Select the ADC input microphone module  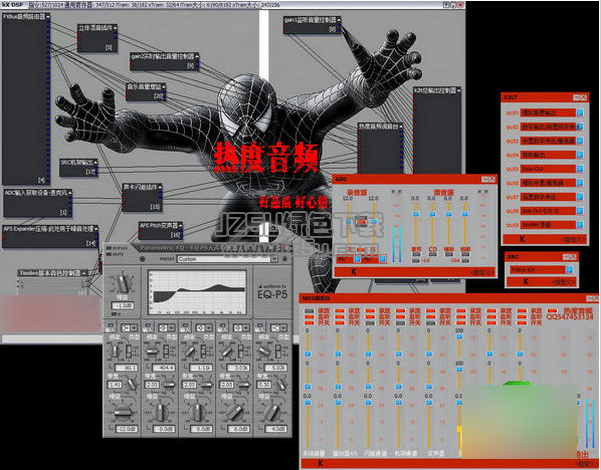pyautogui.click(x=38, y=203)
